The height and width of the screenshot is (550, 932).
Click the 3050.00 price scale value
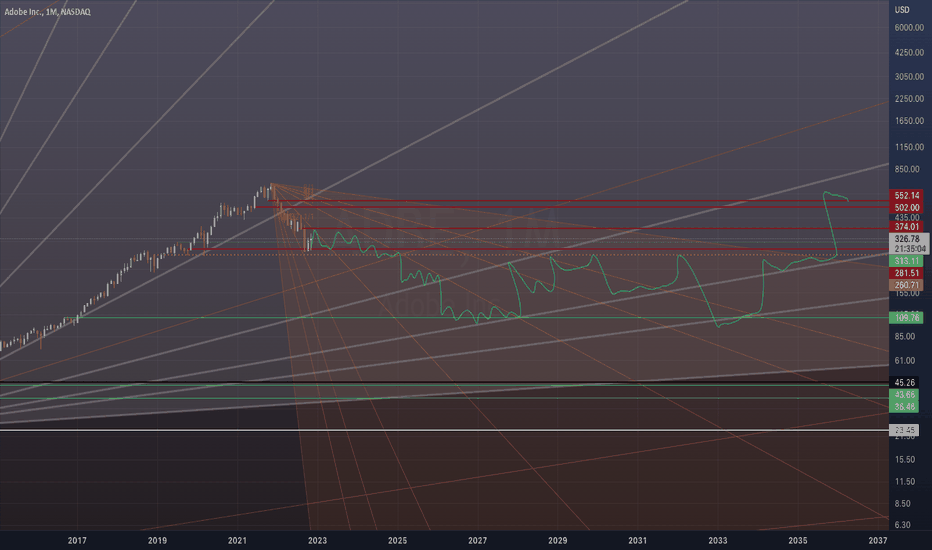[909, 77]
